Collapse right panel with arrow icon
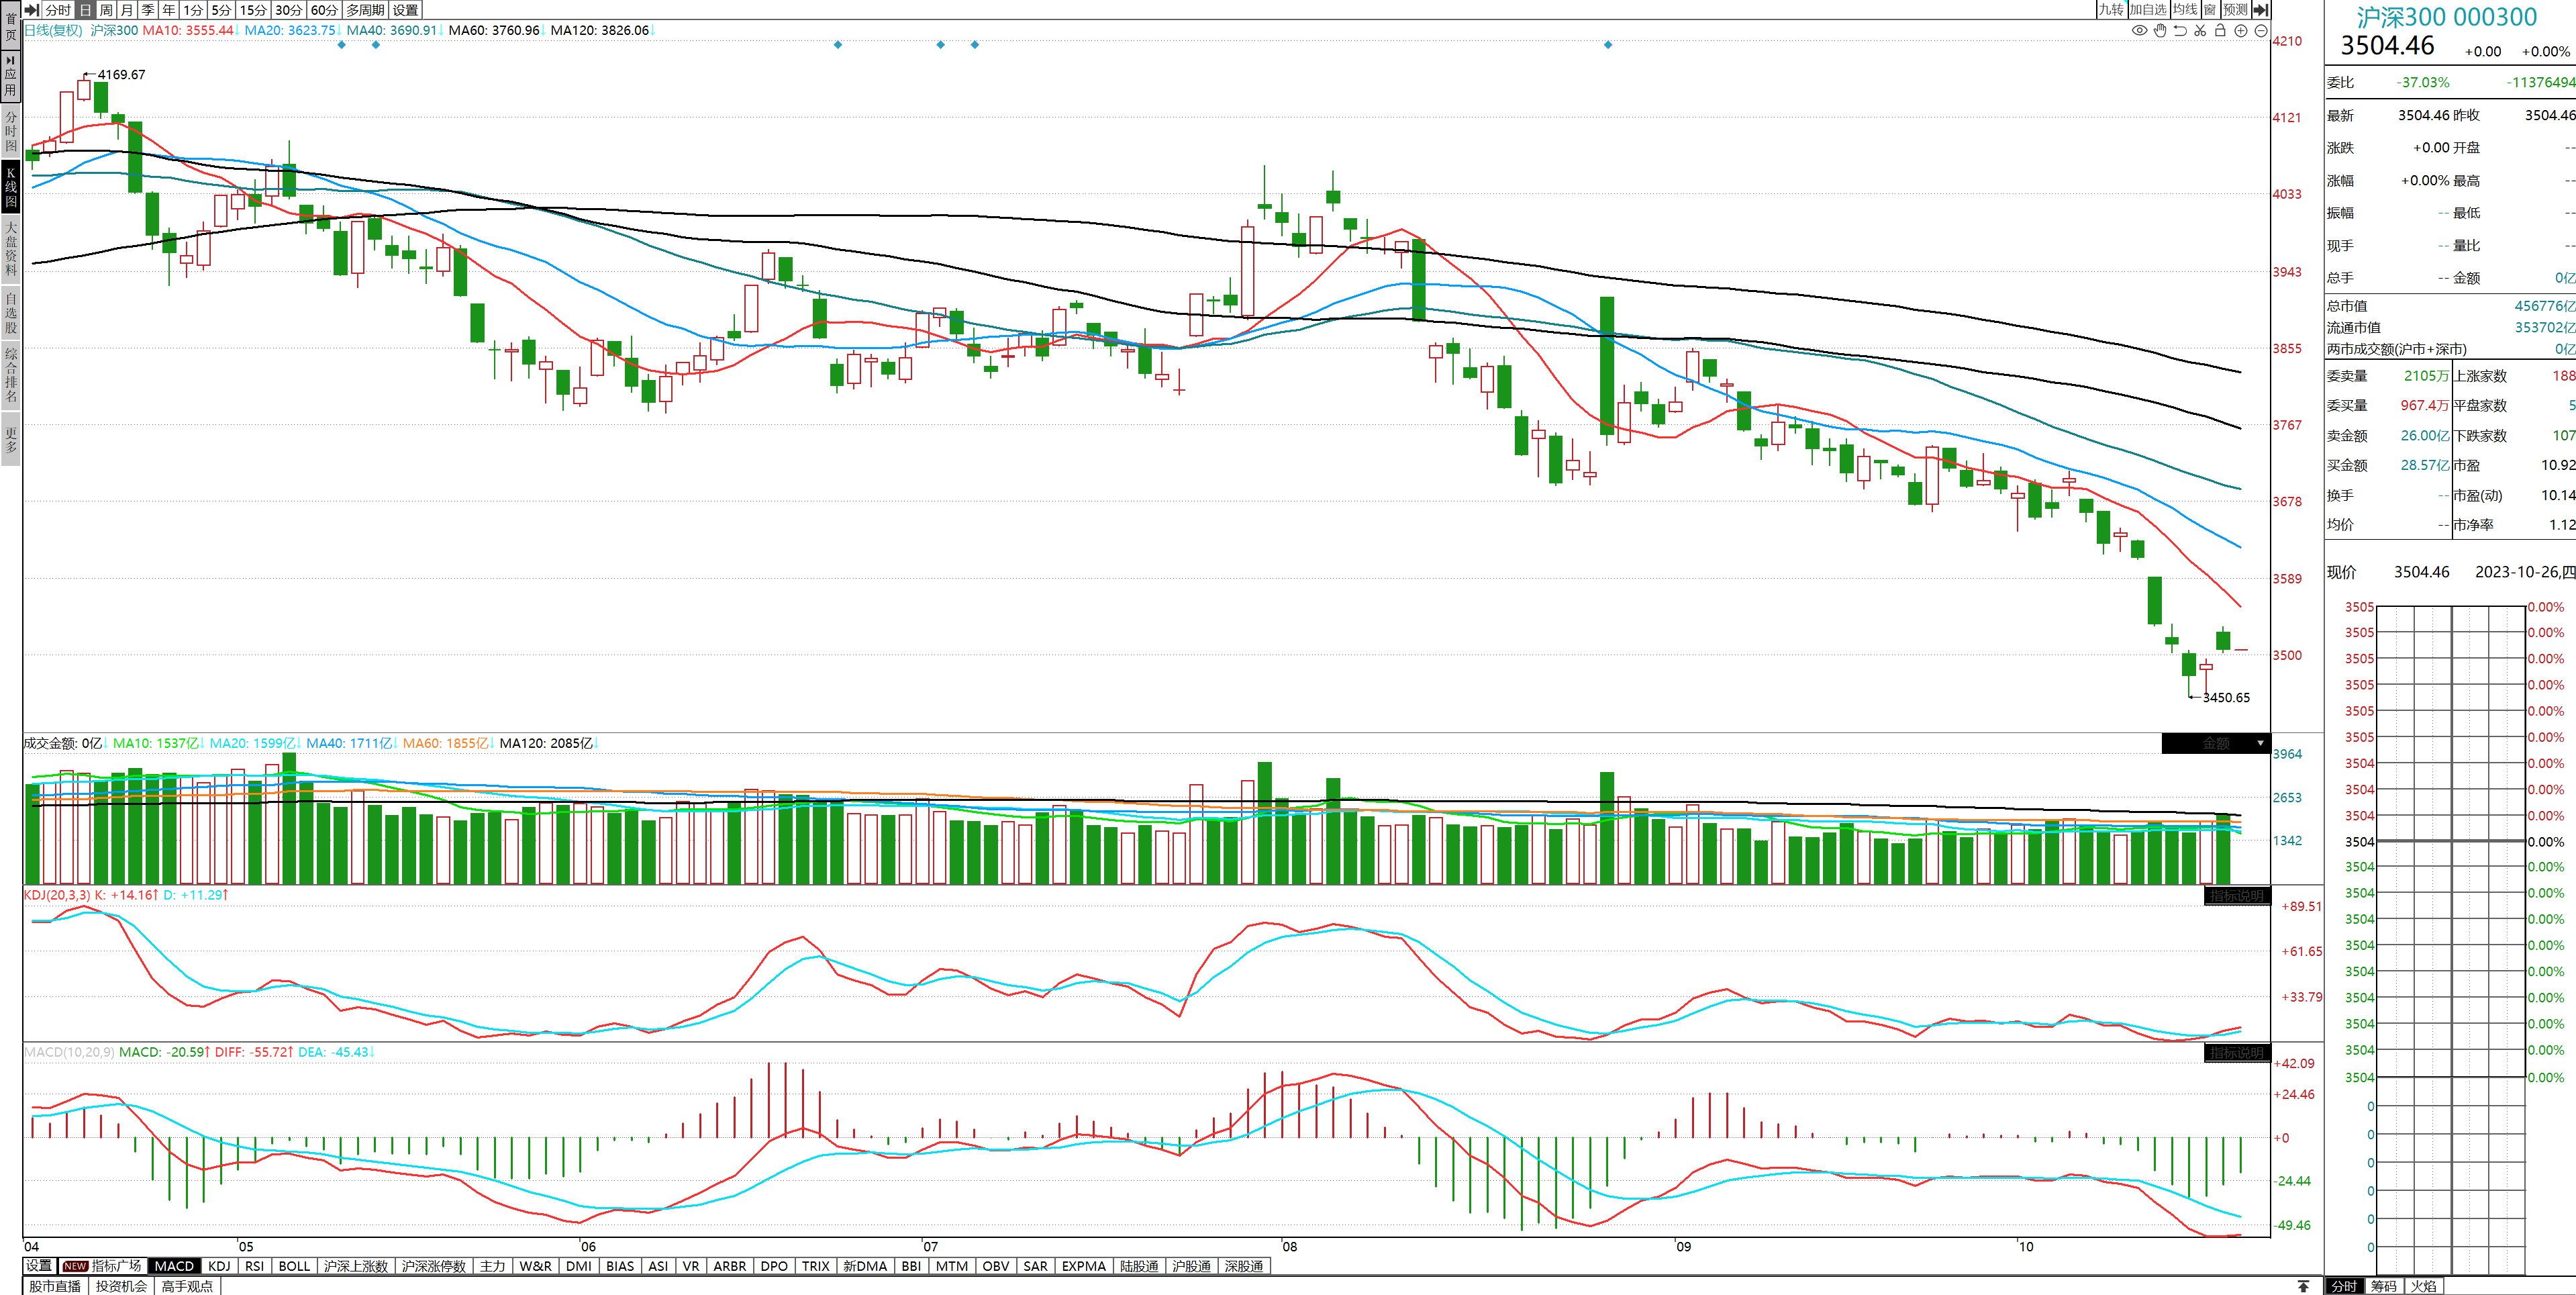Image resolution: width=2576 pixels, height=1295 pixels. tap(2261, 9)
